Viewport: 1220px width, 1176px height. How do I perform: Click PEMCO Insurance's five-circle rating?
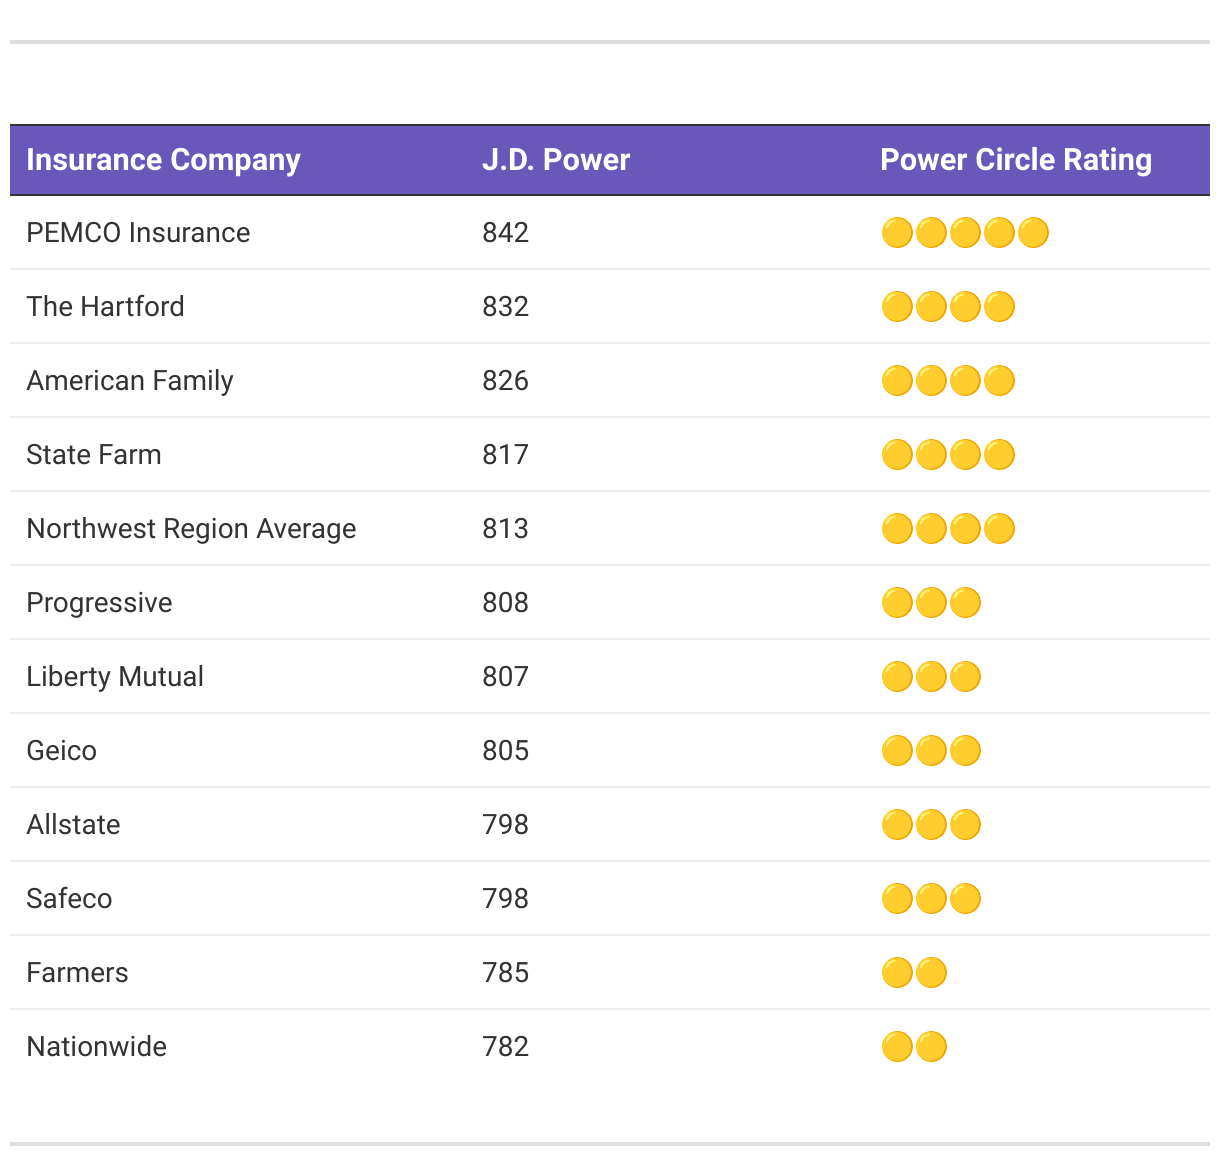(x=965, y=233)
